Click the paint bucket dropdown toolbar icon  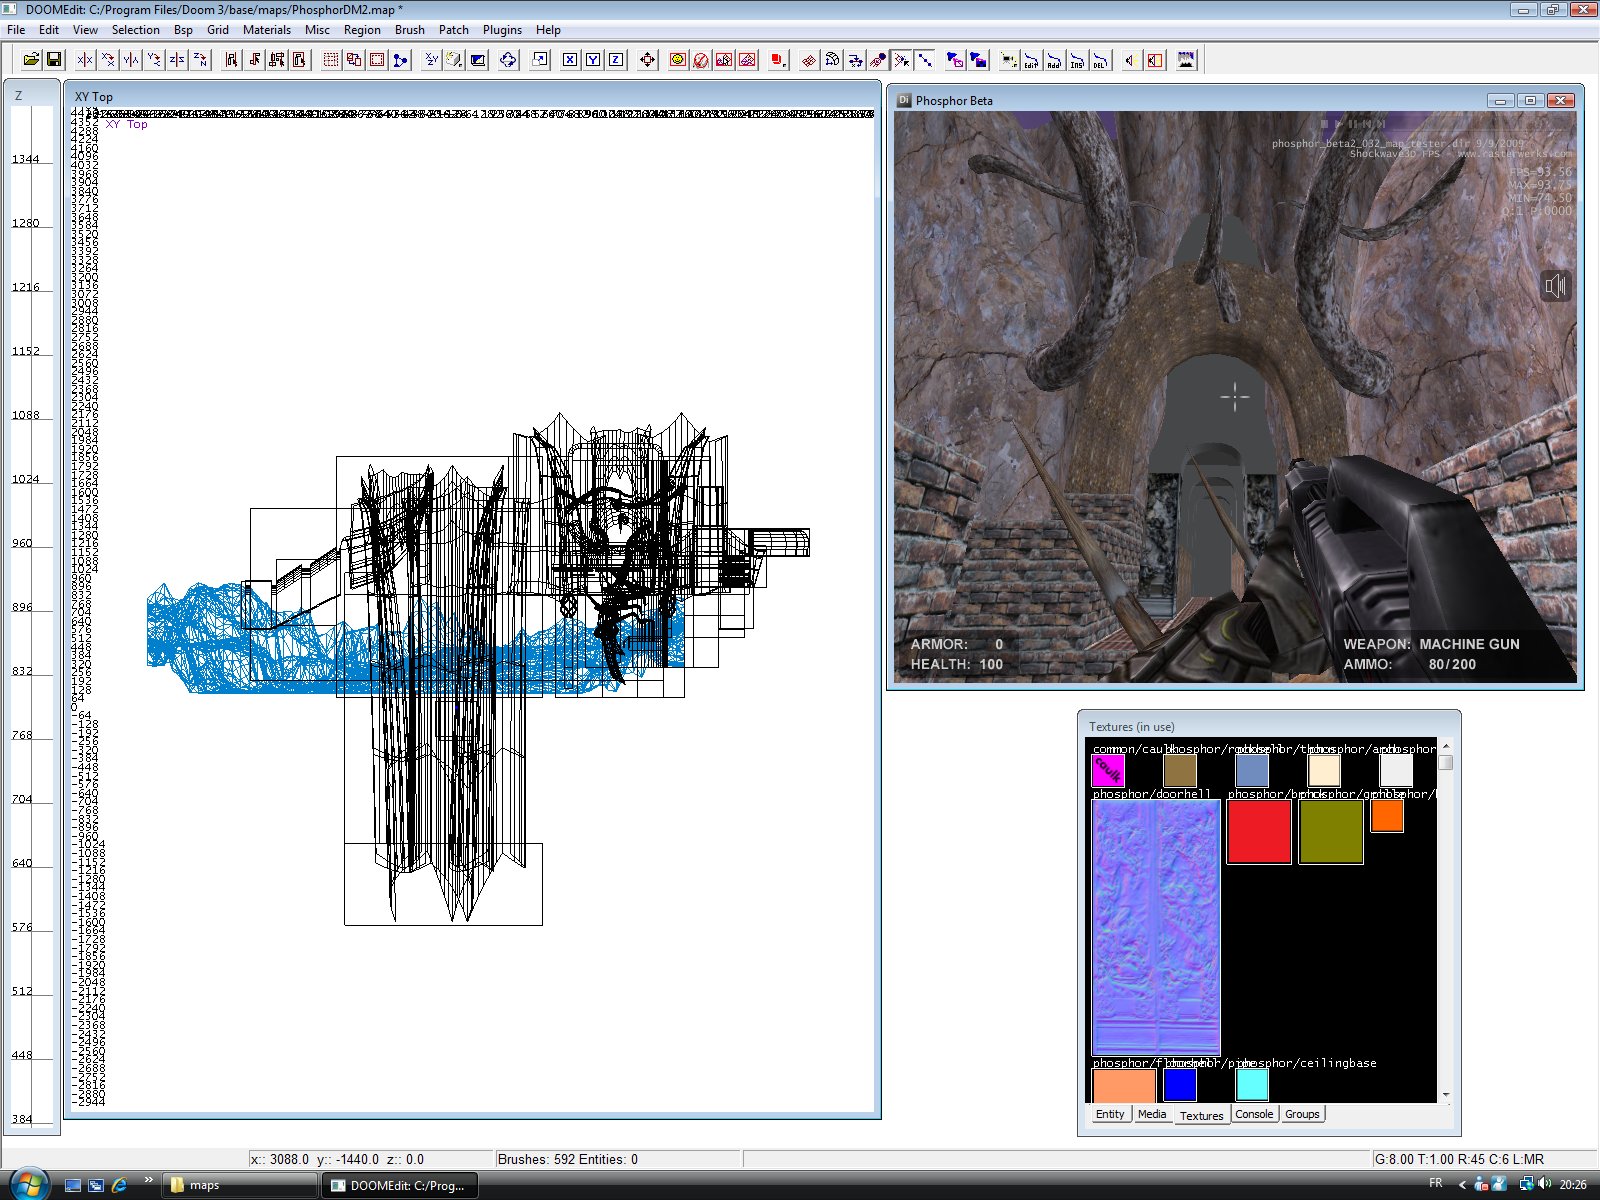click(454, 60)
